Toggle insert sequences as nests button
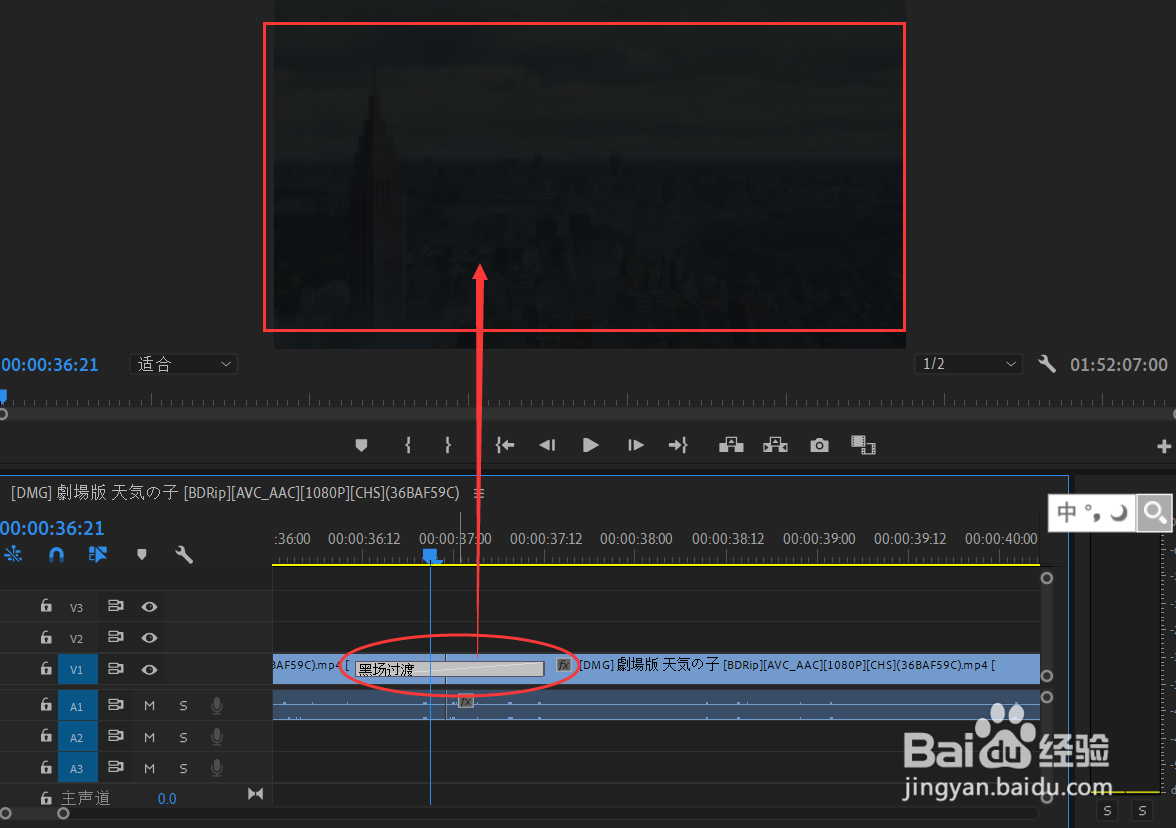Screen dimensions: 1176x828 14,554
